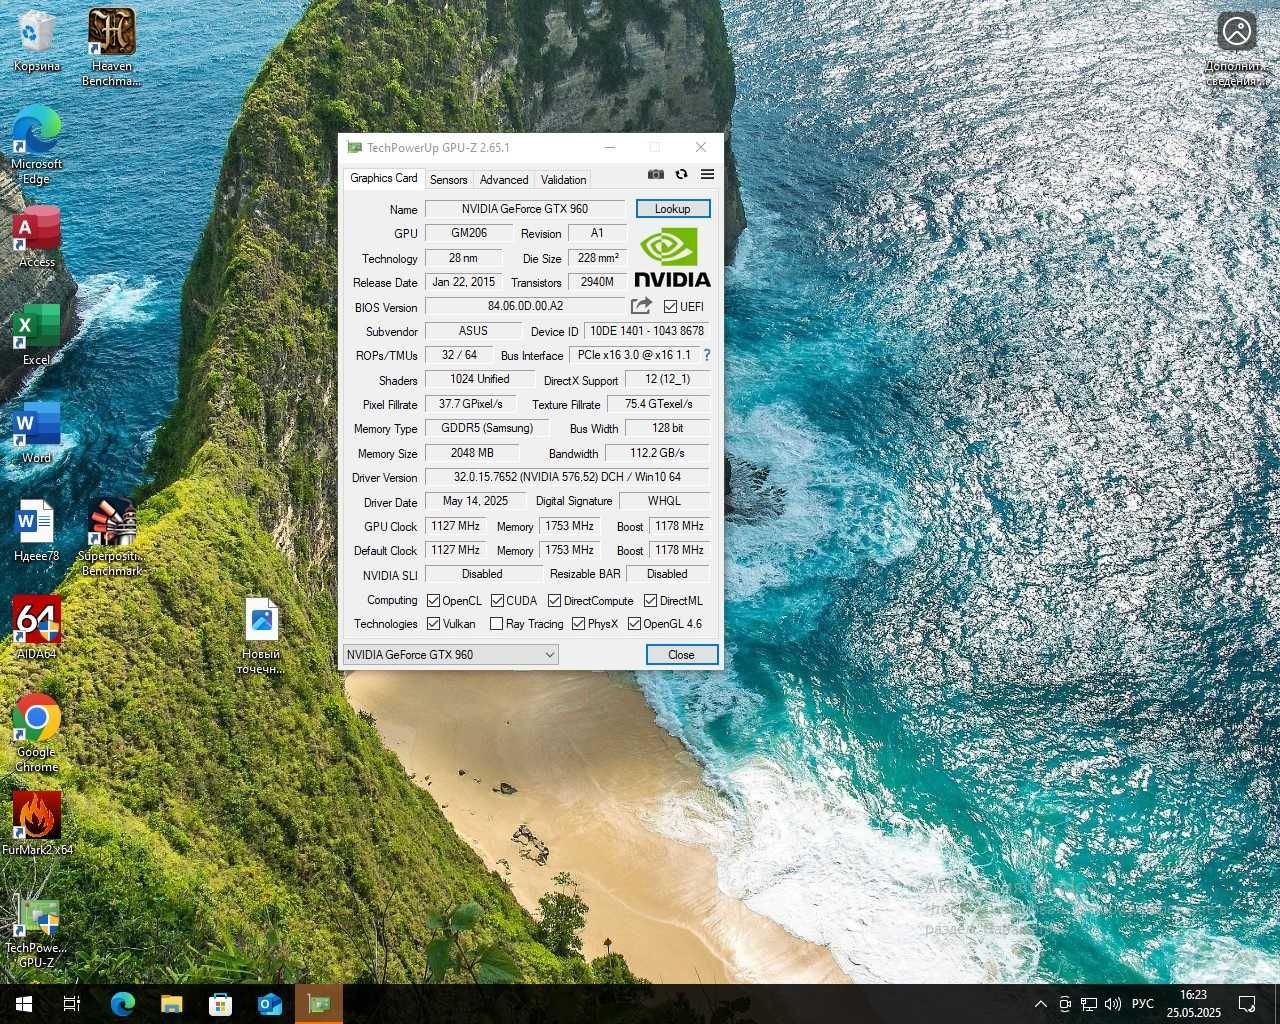Open Outlook from the taskbar
Screen dimensions: 1280x1024
click(270, 1004)
